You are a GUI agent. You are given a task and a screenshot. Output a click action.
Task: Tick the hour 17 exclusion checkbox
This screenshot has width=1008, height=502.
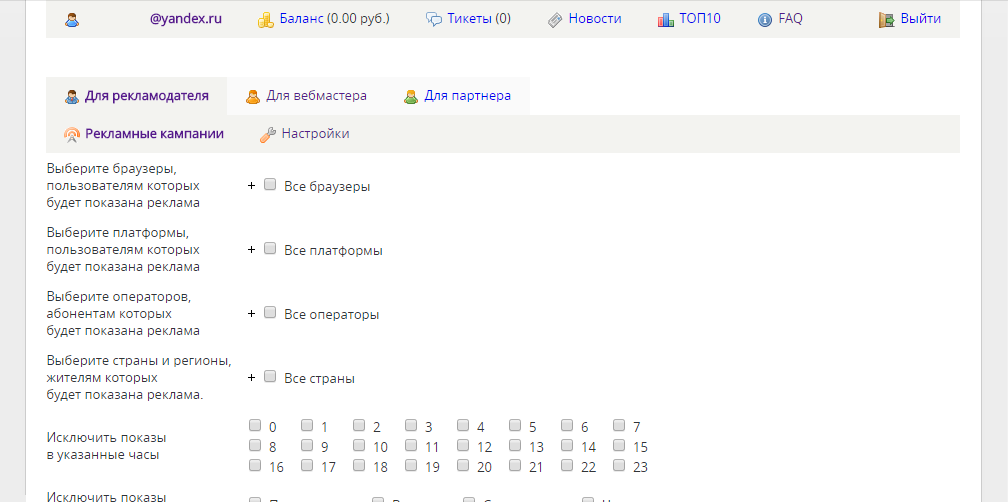(307, 465)
